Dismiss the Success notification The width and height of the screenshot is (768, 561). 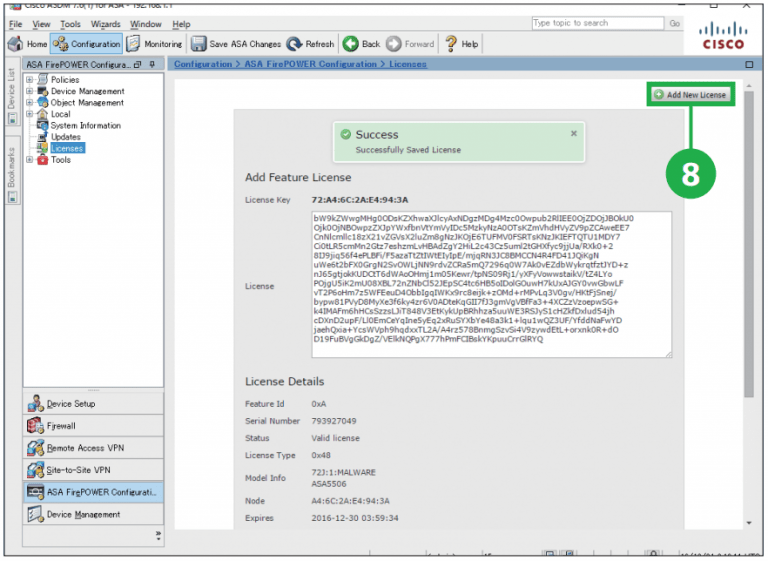(x=574, y=133)
